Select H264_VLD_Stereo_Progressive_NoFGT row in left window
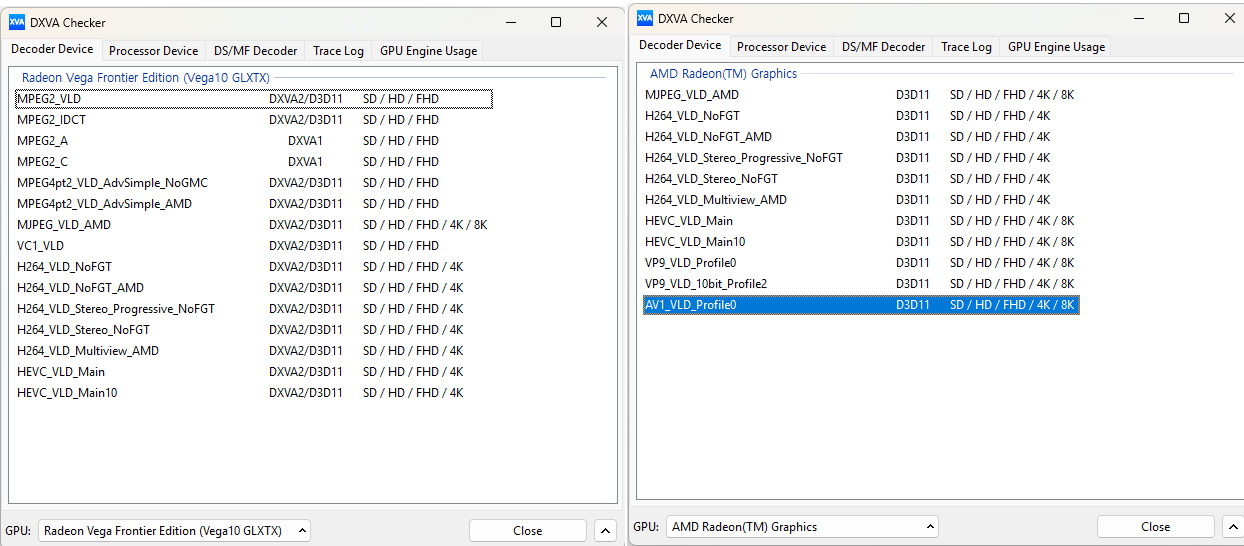This screenshot has width=1244, height=546. point(254,309)
